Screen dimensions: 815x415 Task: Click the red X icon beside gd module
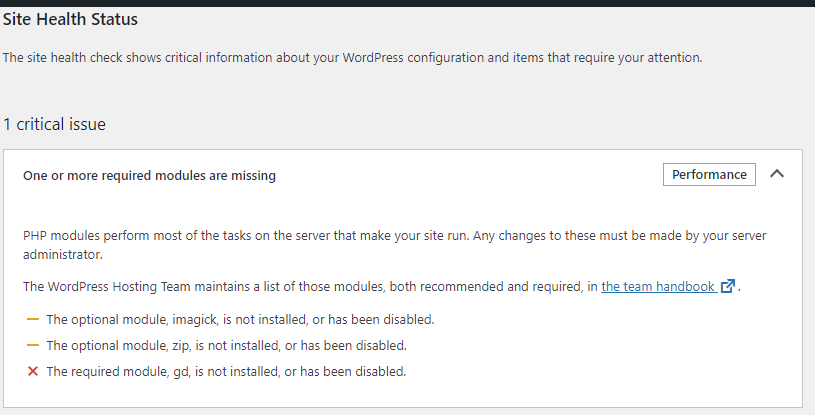coord(33,371)
